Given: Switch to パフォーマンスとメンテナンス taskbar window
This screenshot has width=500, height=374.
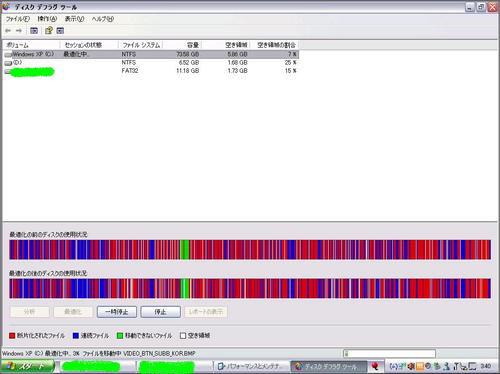Looking at the screenshot, I should click(252, 367).
